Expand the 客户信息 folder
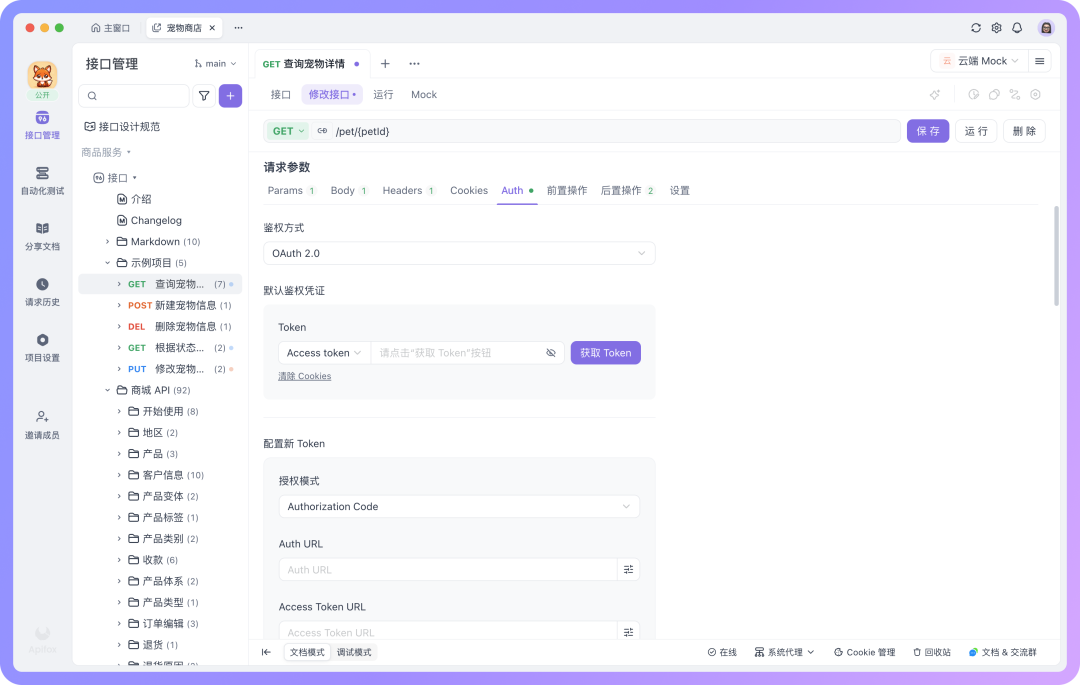The image size is (1080, 685). 118,475
